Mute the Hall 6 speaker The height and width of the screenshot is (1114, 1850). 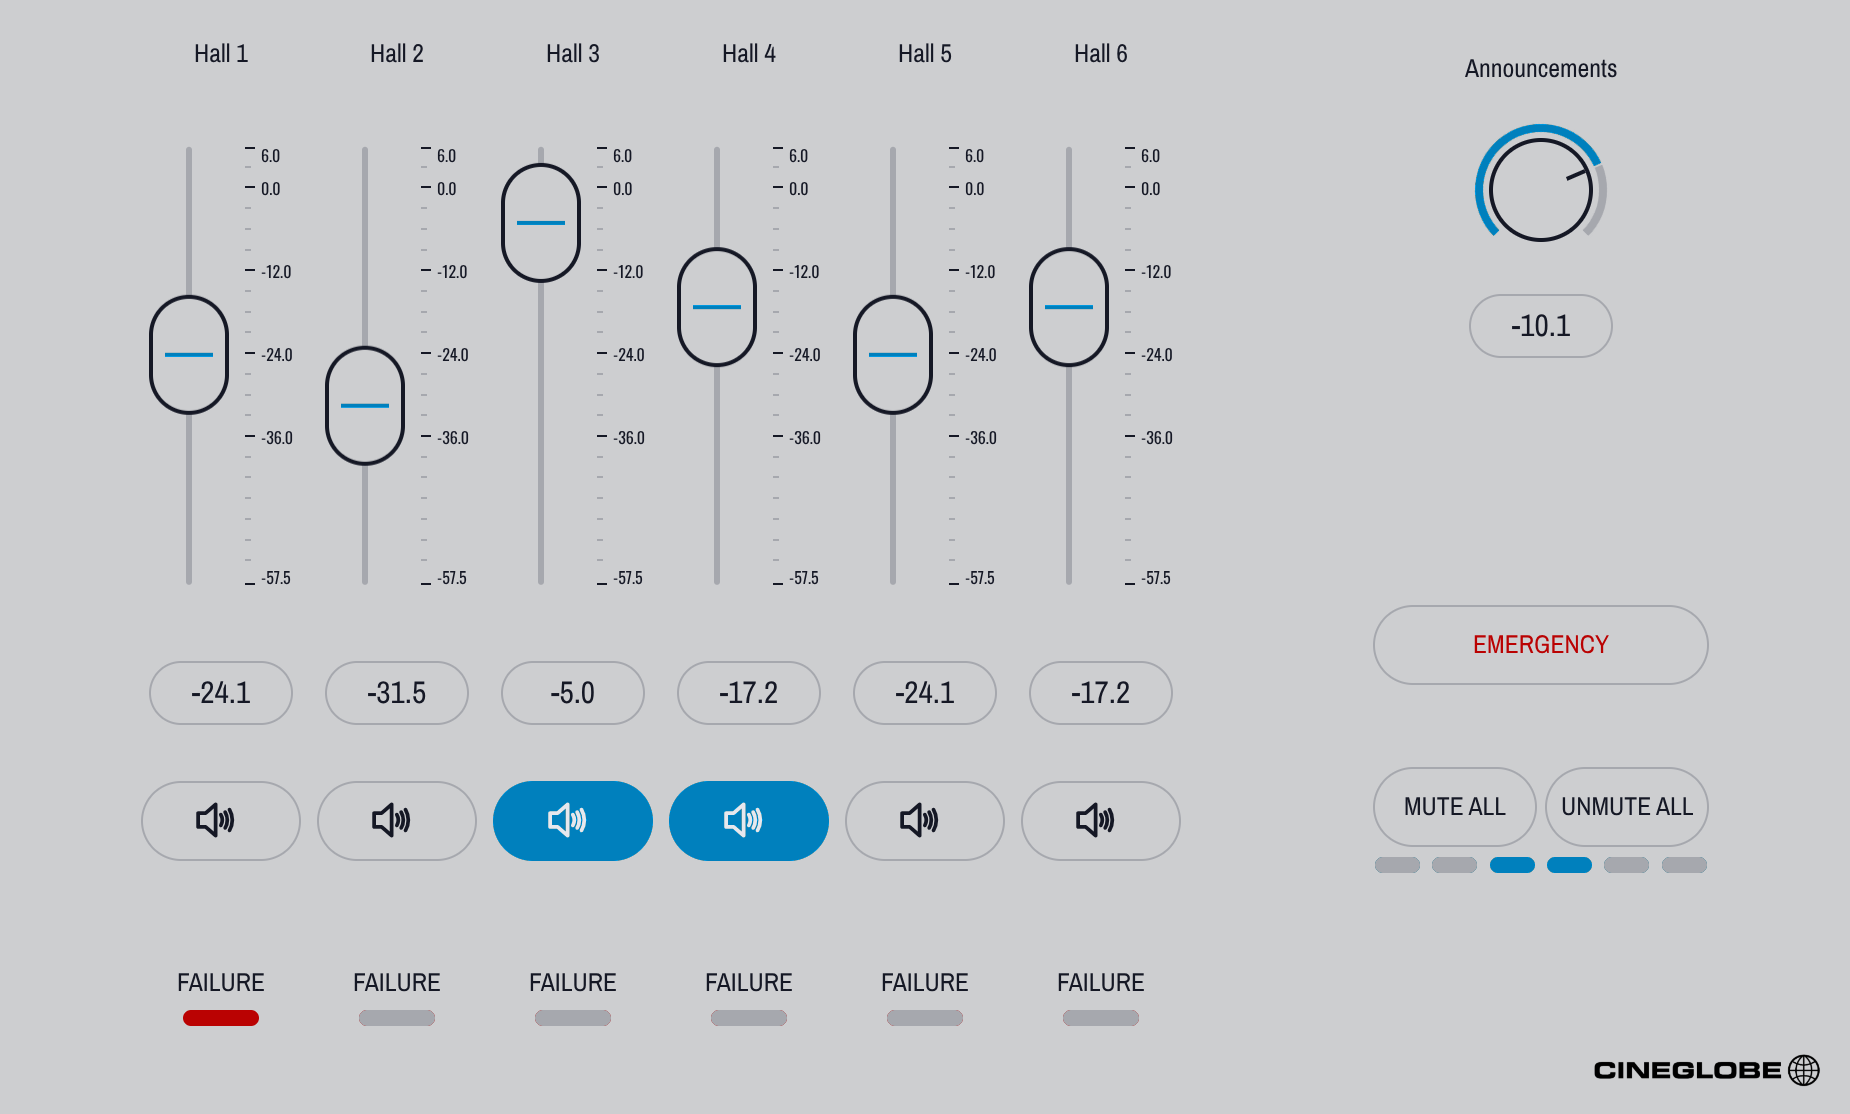[x=1100, y=821]
